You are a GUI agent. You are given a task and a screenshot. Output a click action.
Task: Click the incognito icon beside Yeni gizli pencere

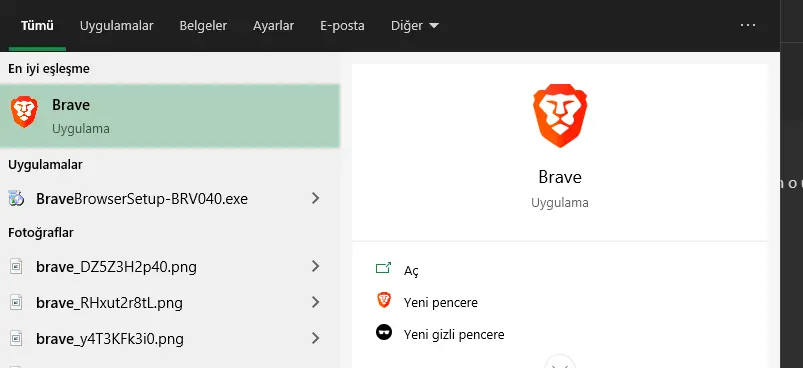pyautogui.click(x=384, y=333)
